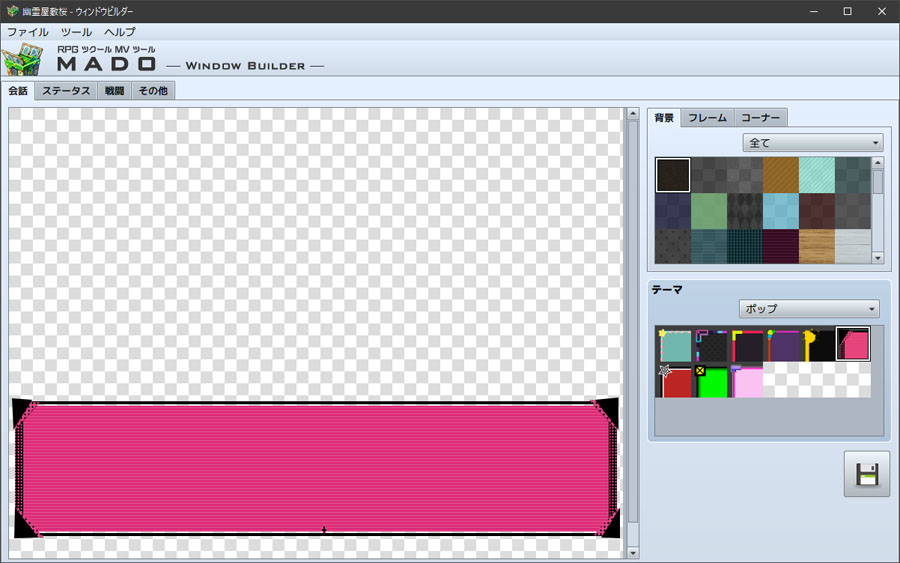The image size is (900, 563).
Task: Select the dark purple striped background swatch
Action: click(x=781, y=247)
